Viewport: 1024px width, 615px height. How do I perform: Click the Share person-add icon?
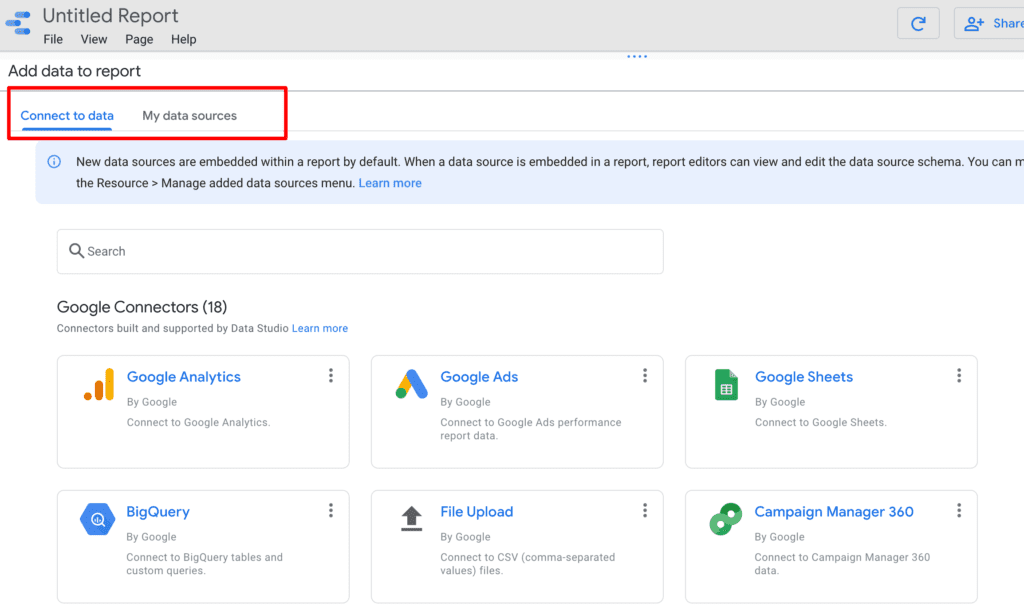[x=974, y=24]
